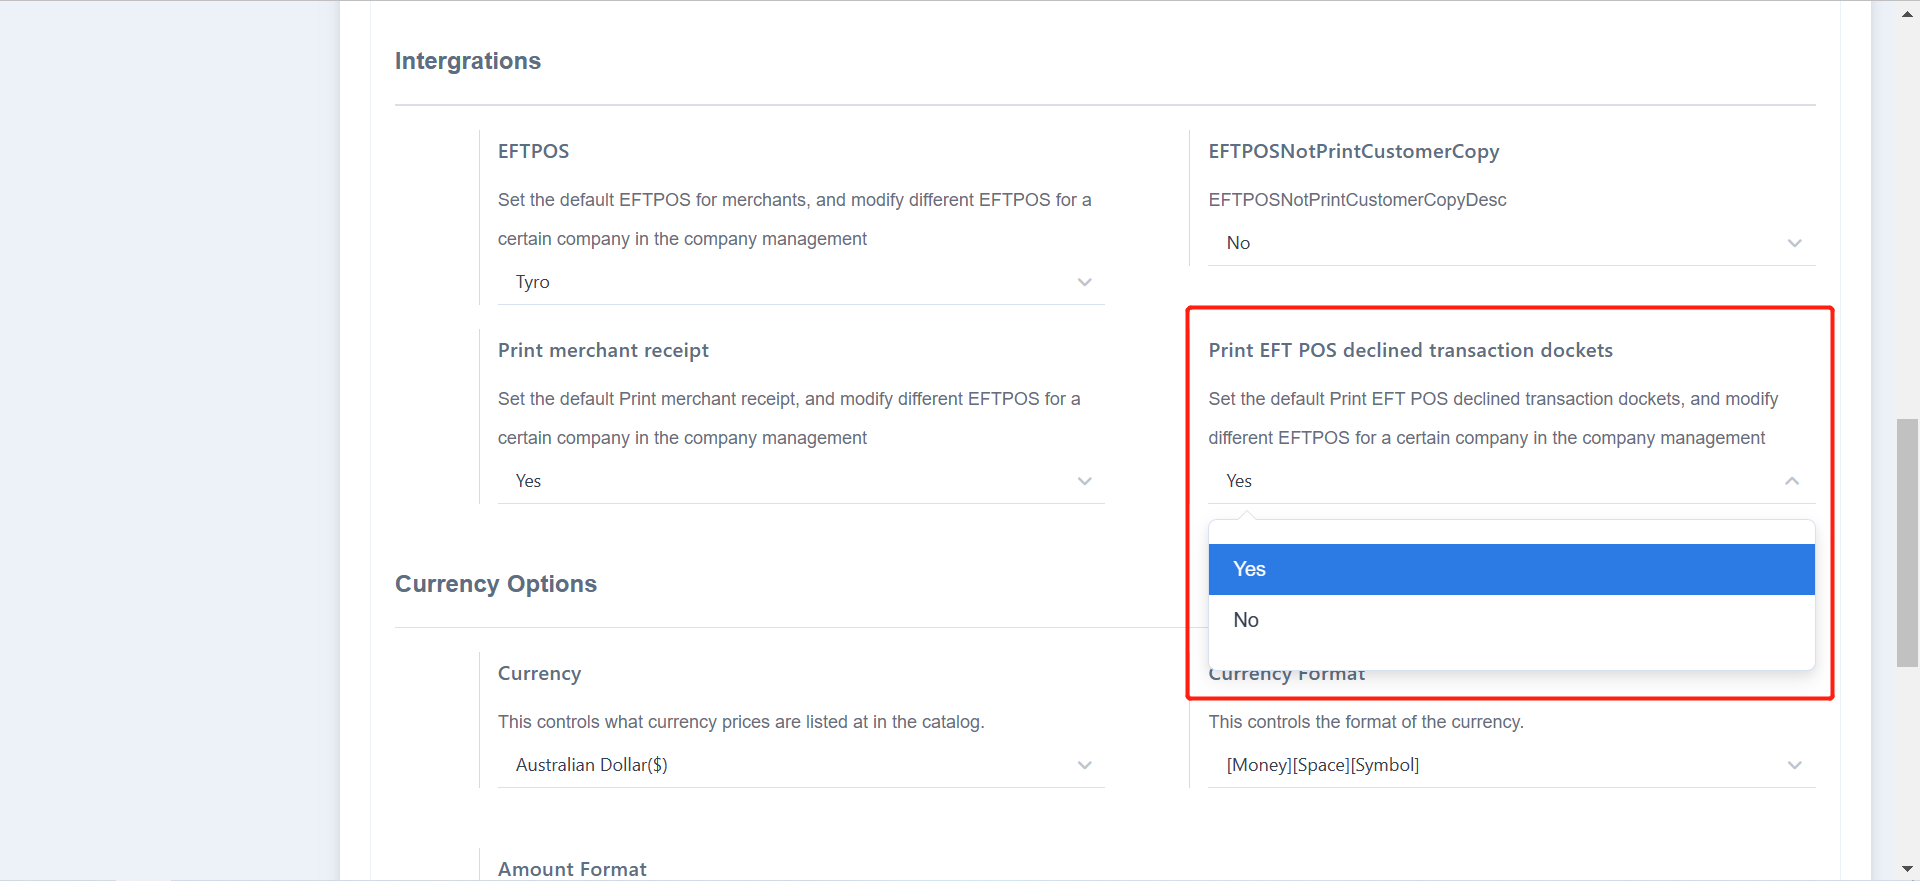Click the chevron on the Currency Format field

point(1794,765)
